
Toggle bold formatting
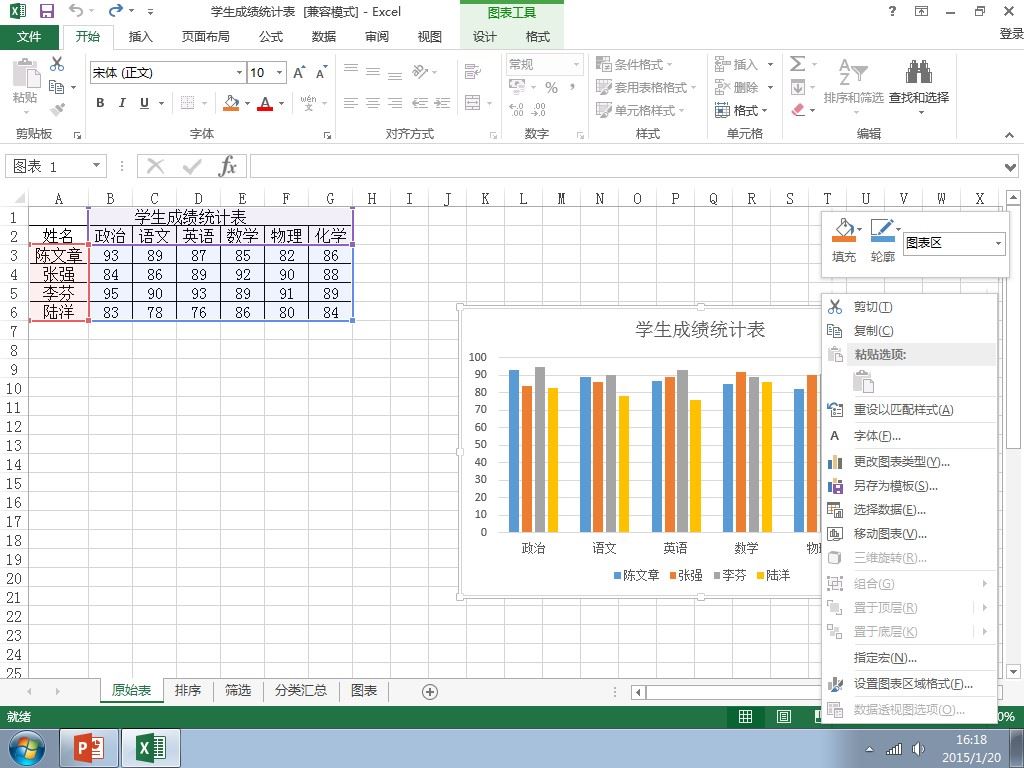pos(100,103)
